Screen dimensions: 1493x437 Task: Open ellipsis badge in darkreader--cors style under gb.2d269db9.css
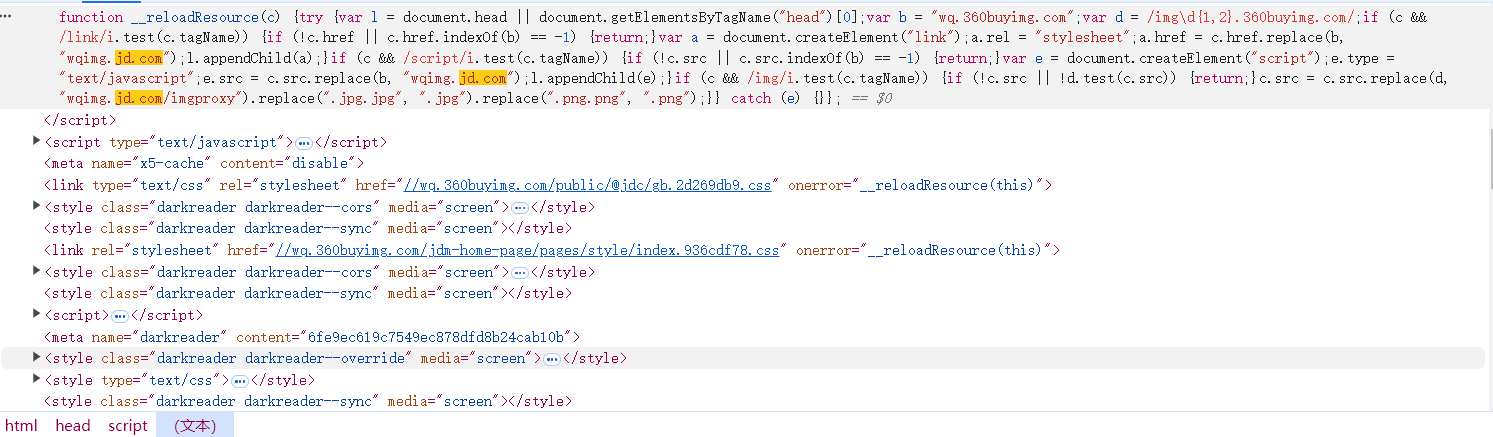point(519,208)
